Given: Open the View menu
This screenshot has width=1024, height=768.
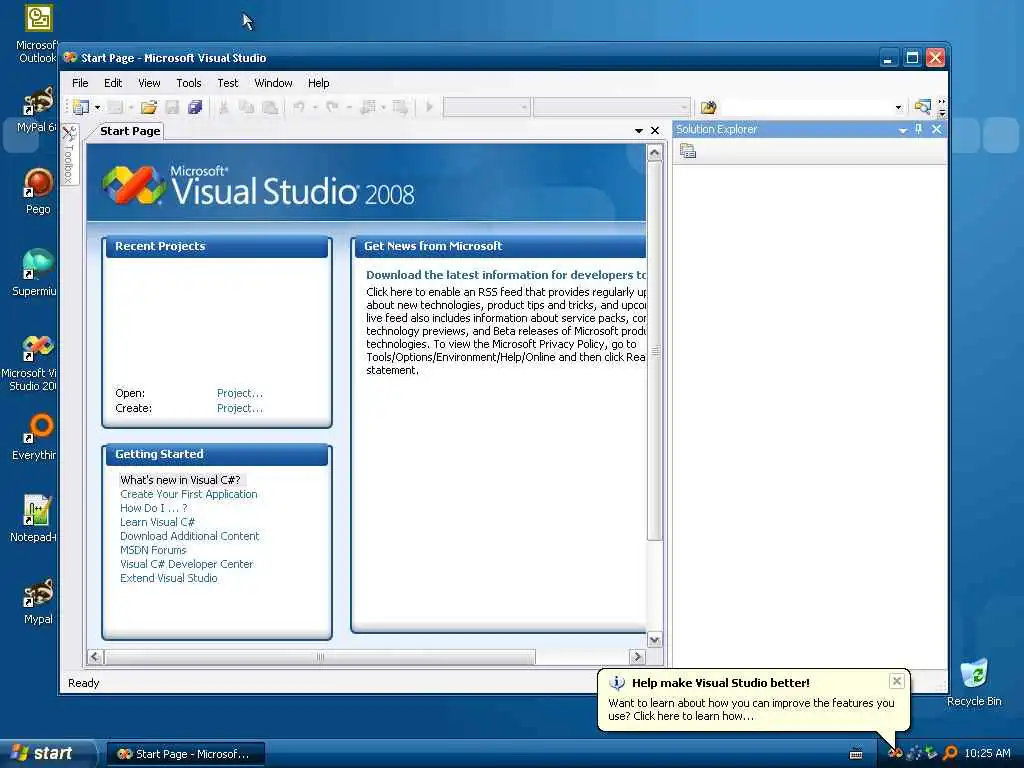Looking at the screenshot, I should (149, 83).
